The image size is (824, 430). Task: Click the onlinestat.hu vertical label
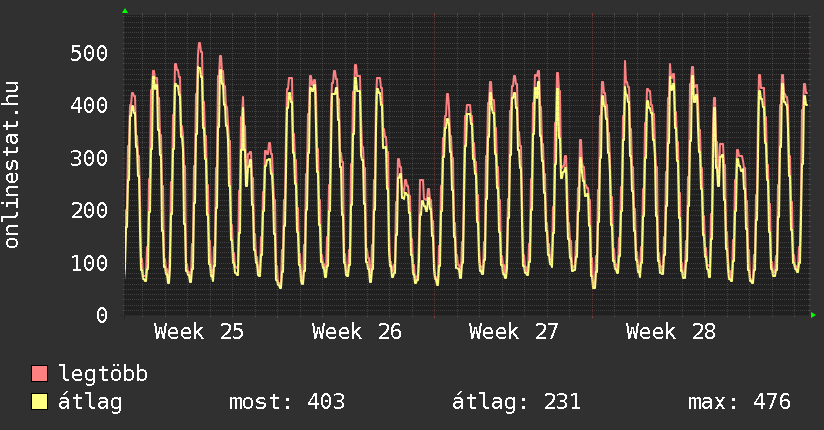[12, 165]
